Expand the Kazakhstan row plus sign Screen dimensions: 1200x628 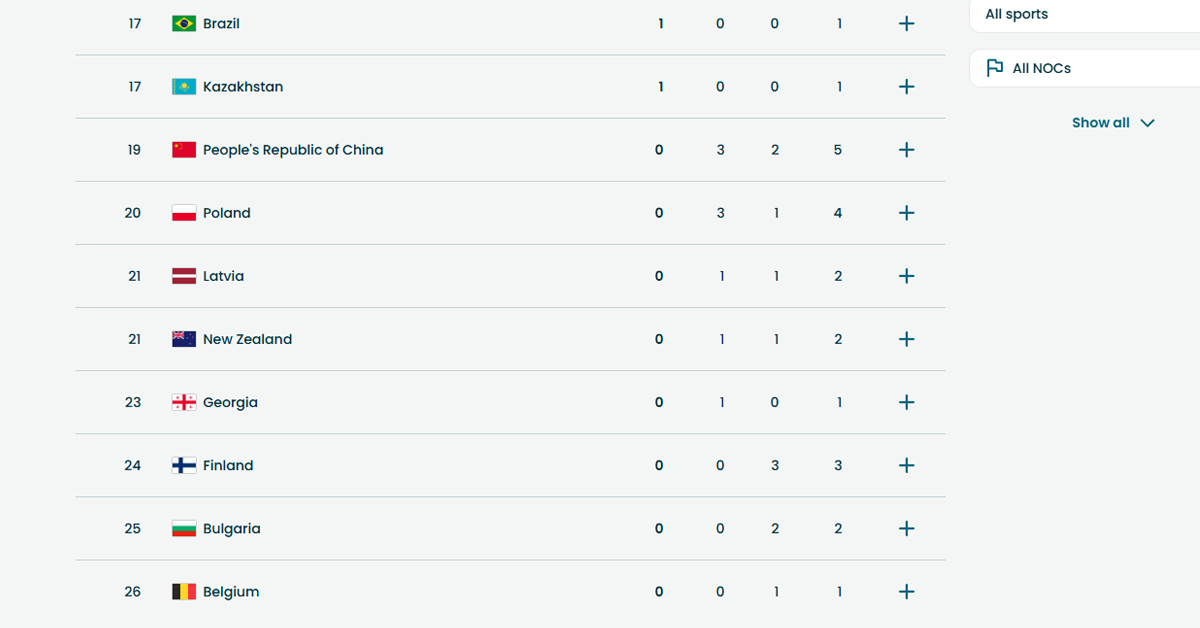point(906,87)
